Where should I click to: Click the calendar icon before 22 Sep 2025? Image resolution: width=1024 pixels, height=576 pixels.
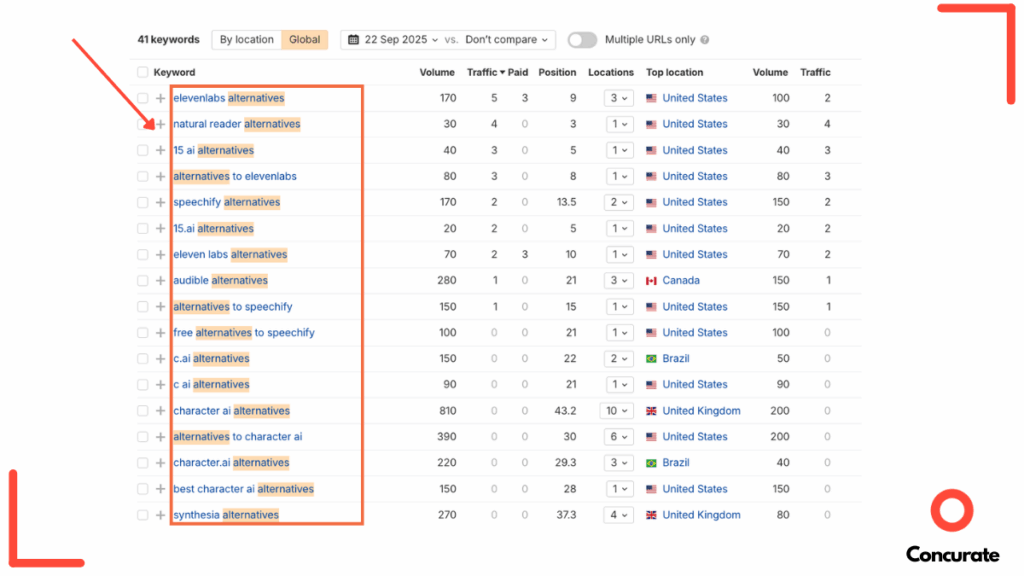pyautogui.click(x=353, y=40)
